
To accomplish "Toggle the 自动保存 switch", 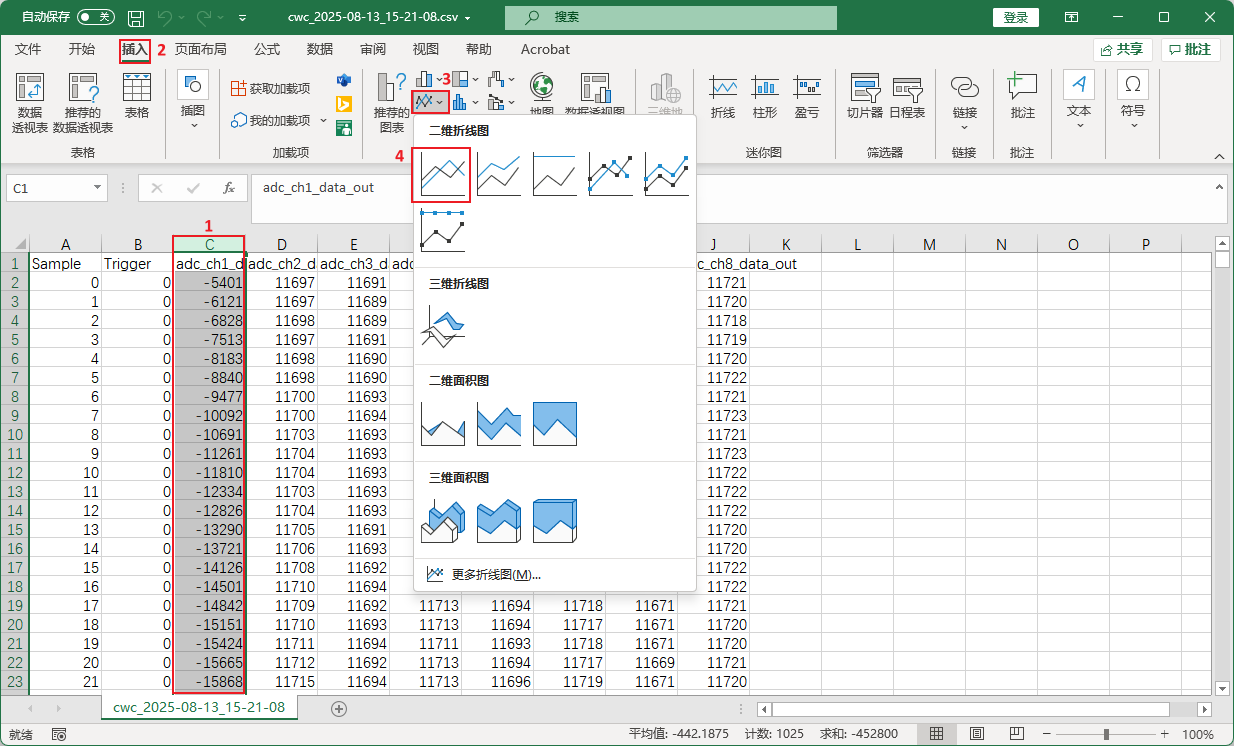I will pos(96,17).
